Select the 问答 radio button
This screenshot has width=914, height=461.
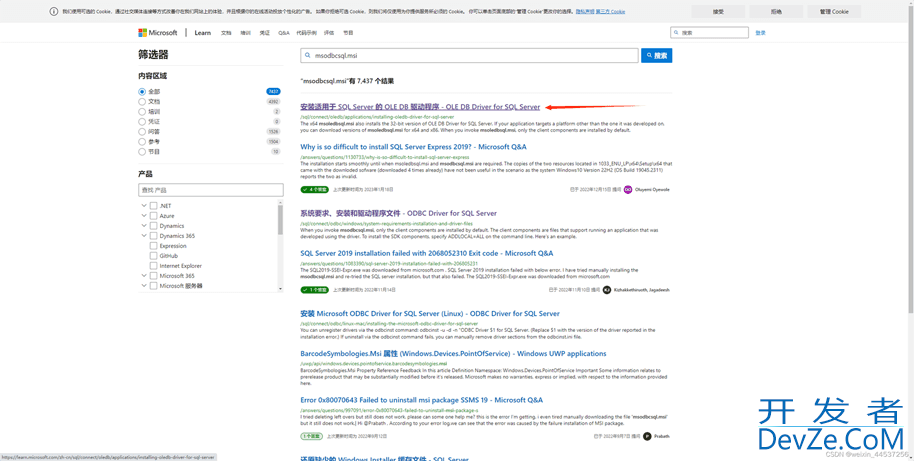tap(142, 132)
